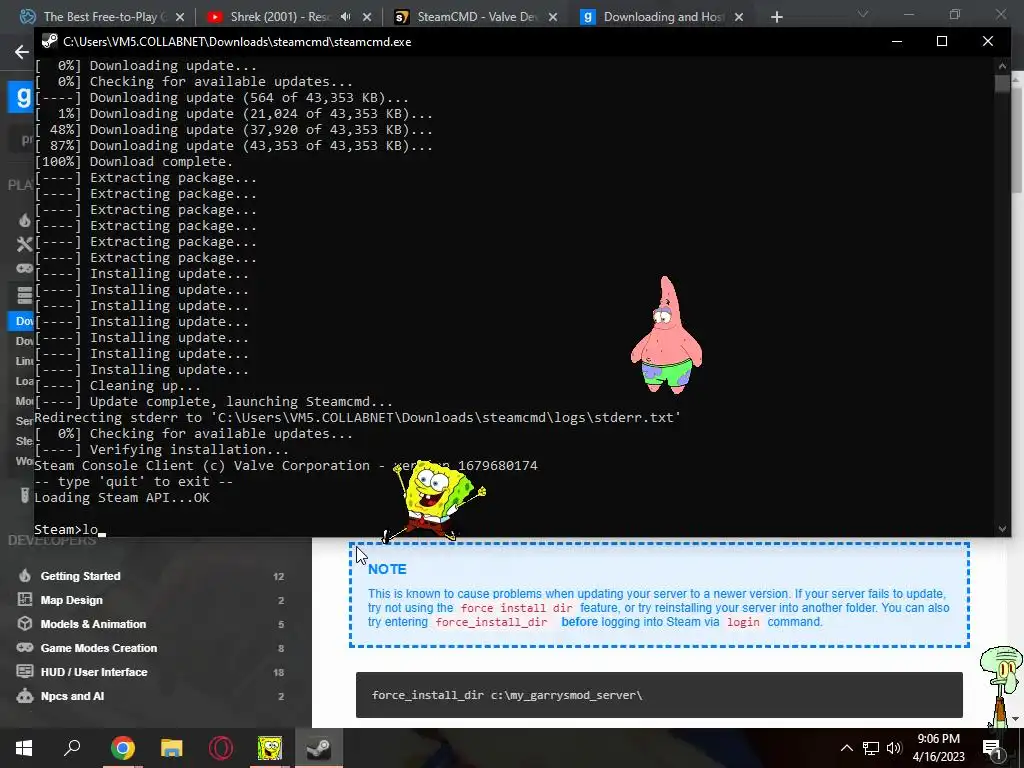Mute audio on the Shrek tab speaker icon
The image size is (1024, 768).
click(x=345, y=17)
